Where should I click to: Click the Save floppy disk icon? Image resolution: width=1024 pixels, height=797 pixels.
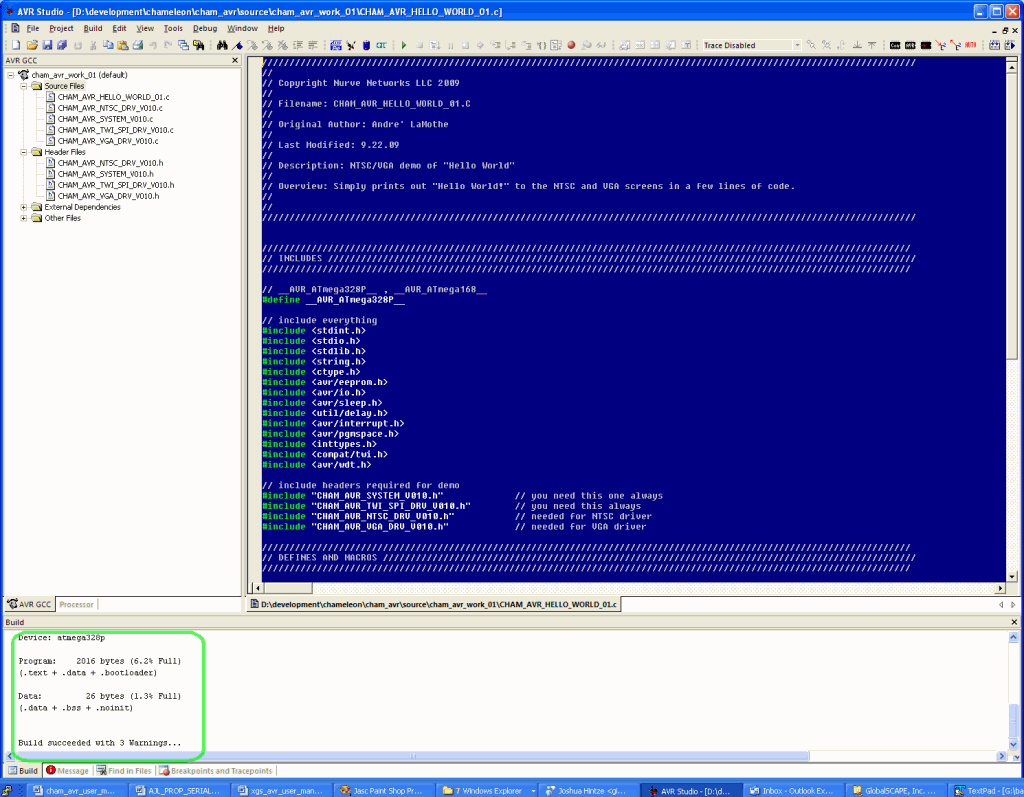point(47,45)
